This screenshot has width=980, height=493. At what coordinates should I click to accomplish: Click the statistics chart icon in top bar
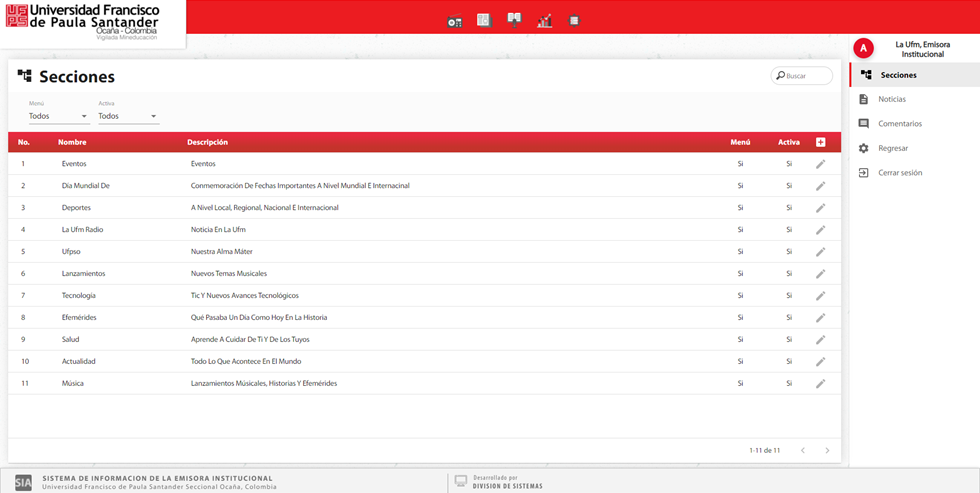545,21
